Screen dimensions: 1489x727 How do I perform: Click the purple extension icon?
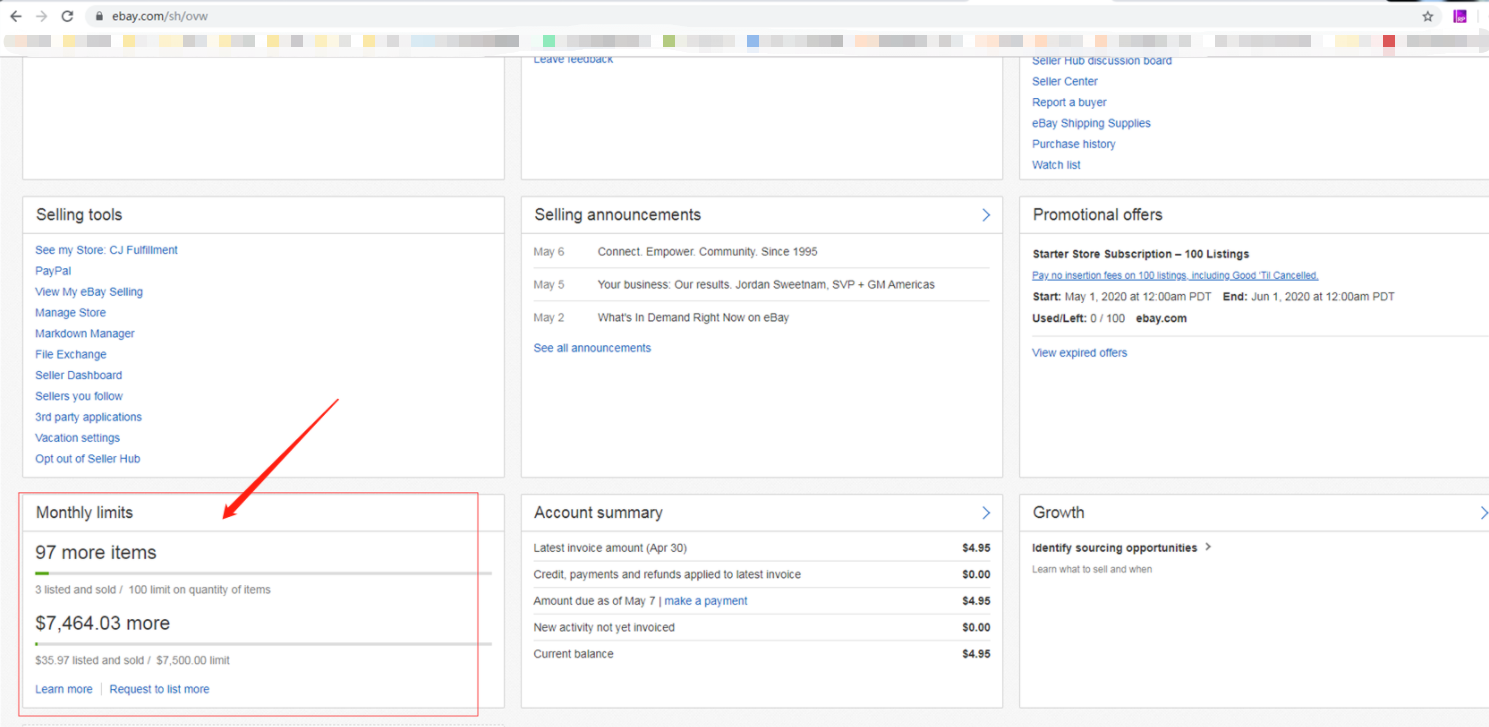1460,16
